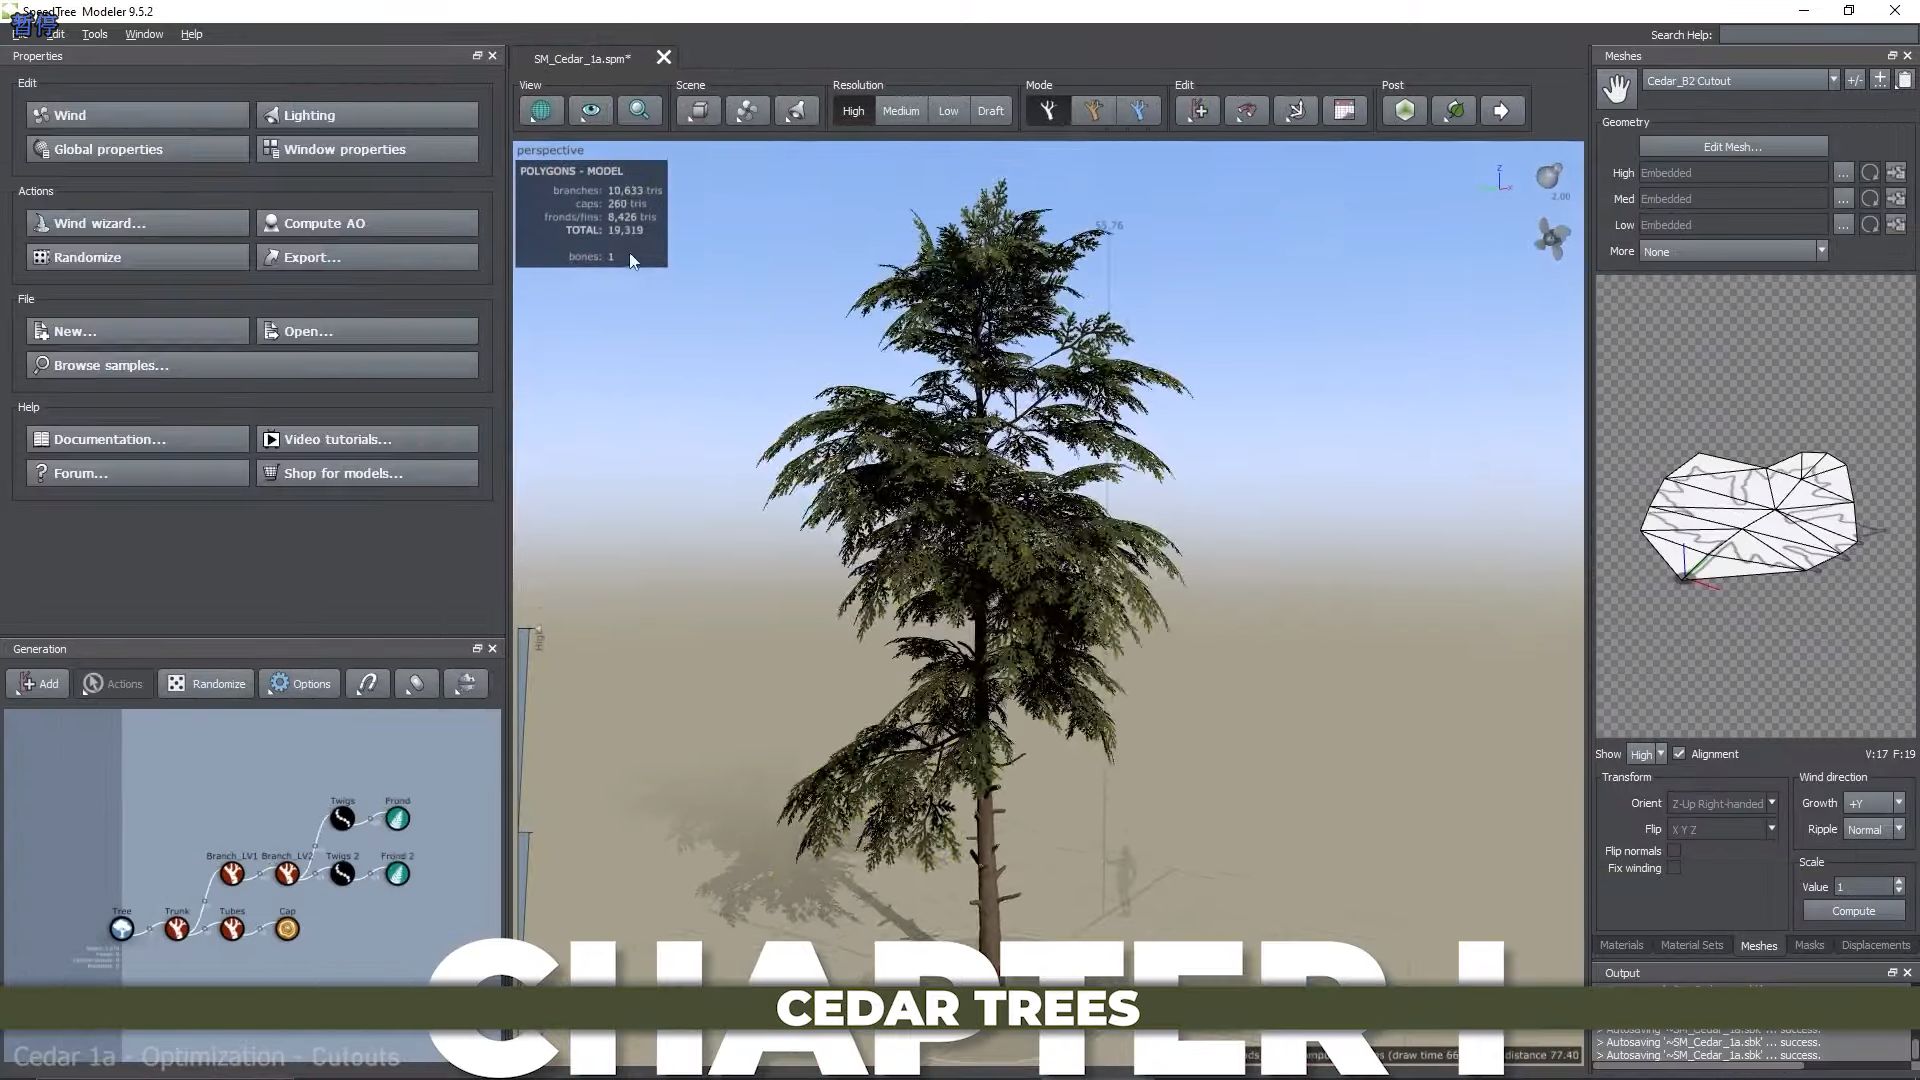Open the Options gear in Generation panel
Image resolution: width=1920 pixels, height=1080 pixels.
click(300, 684)
